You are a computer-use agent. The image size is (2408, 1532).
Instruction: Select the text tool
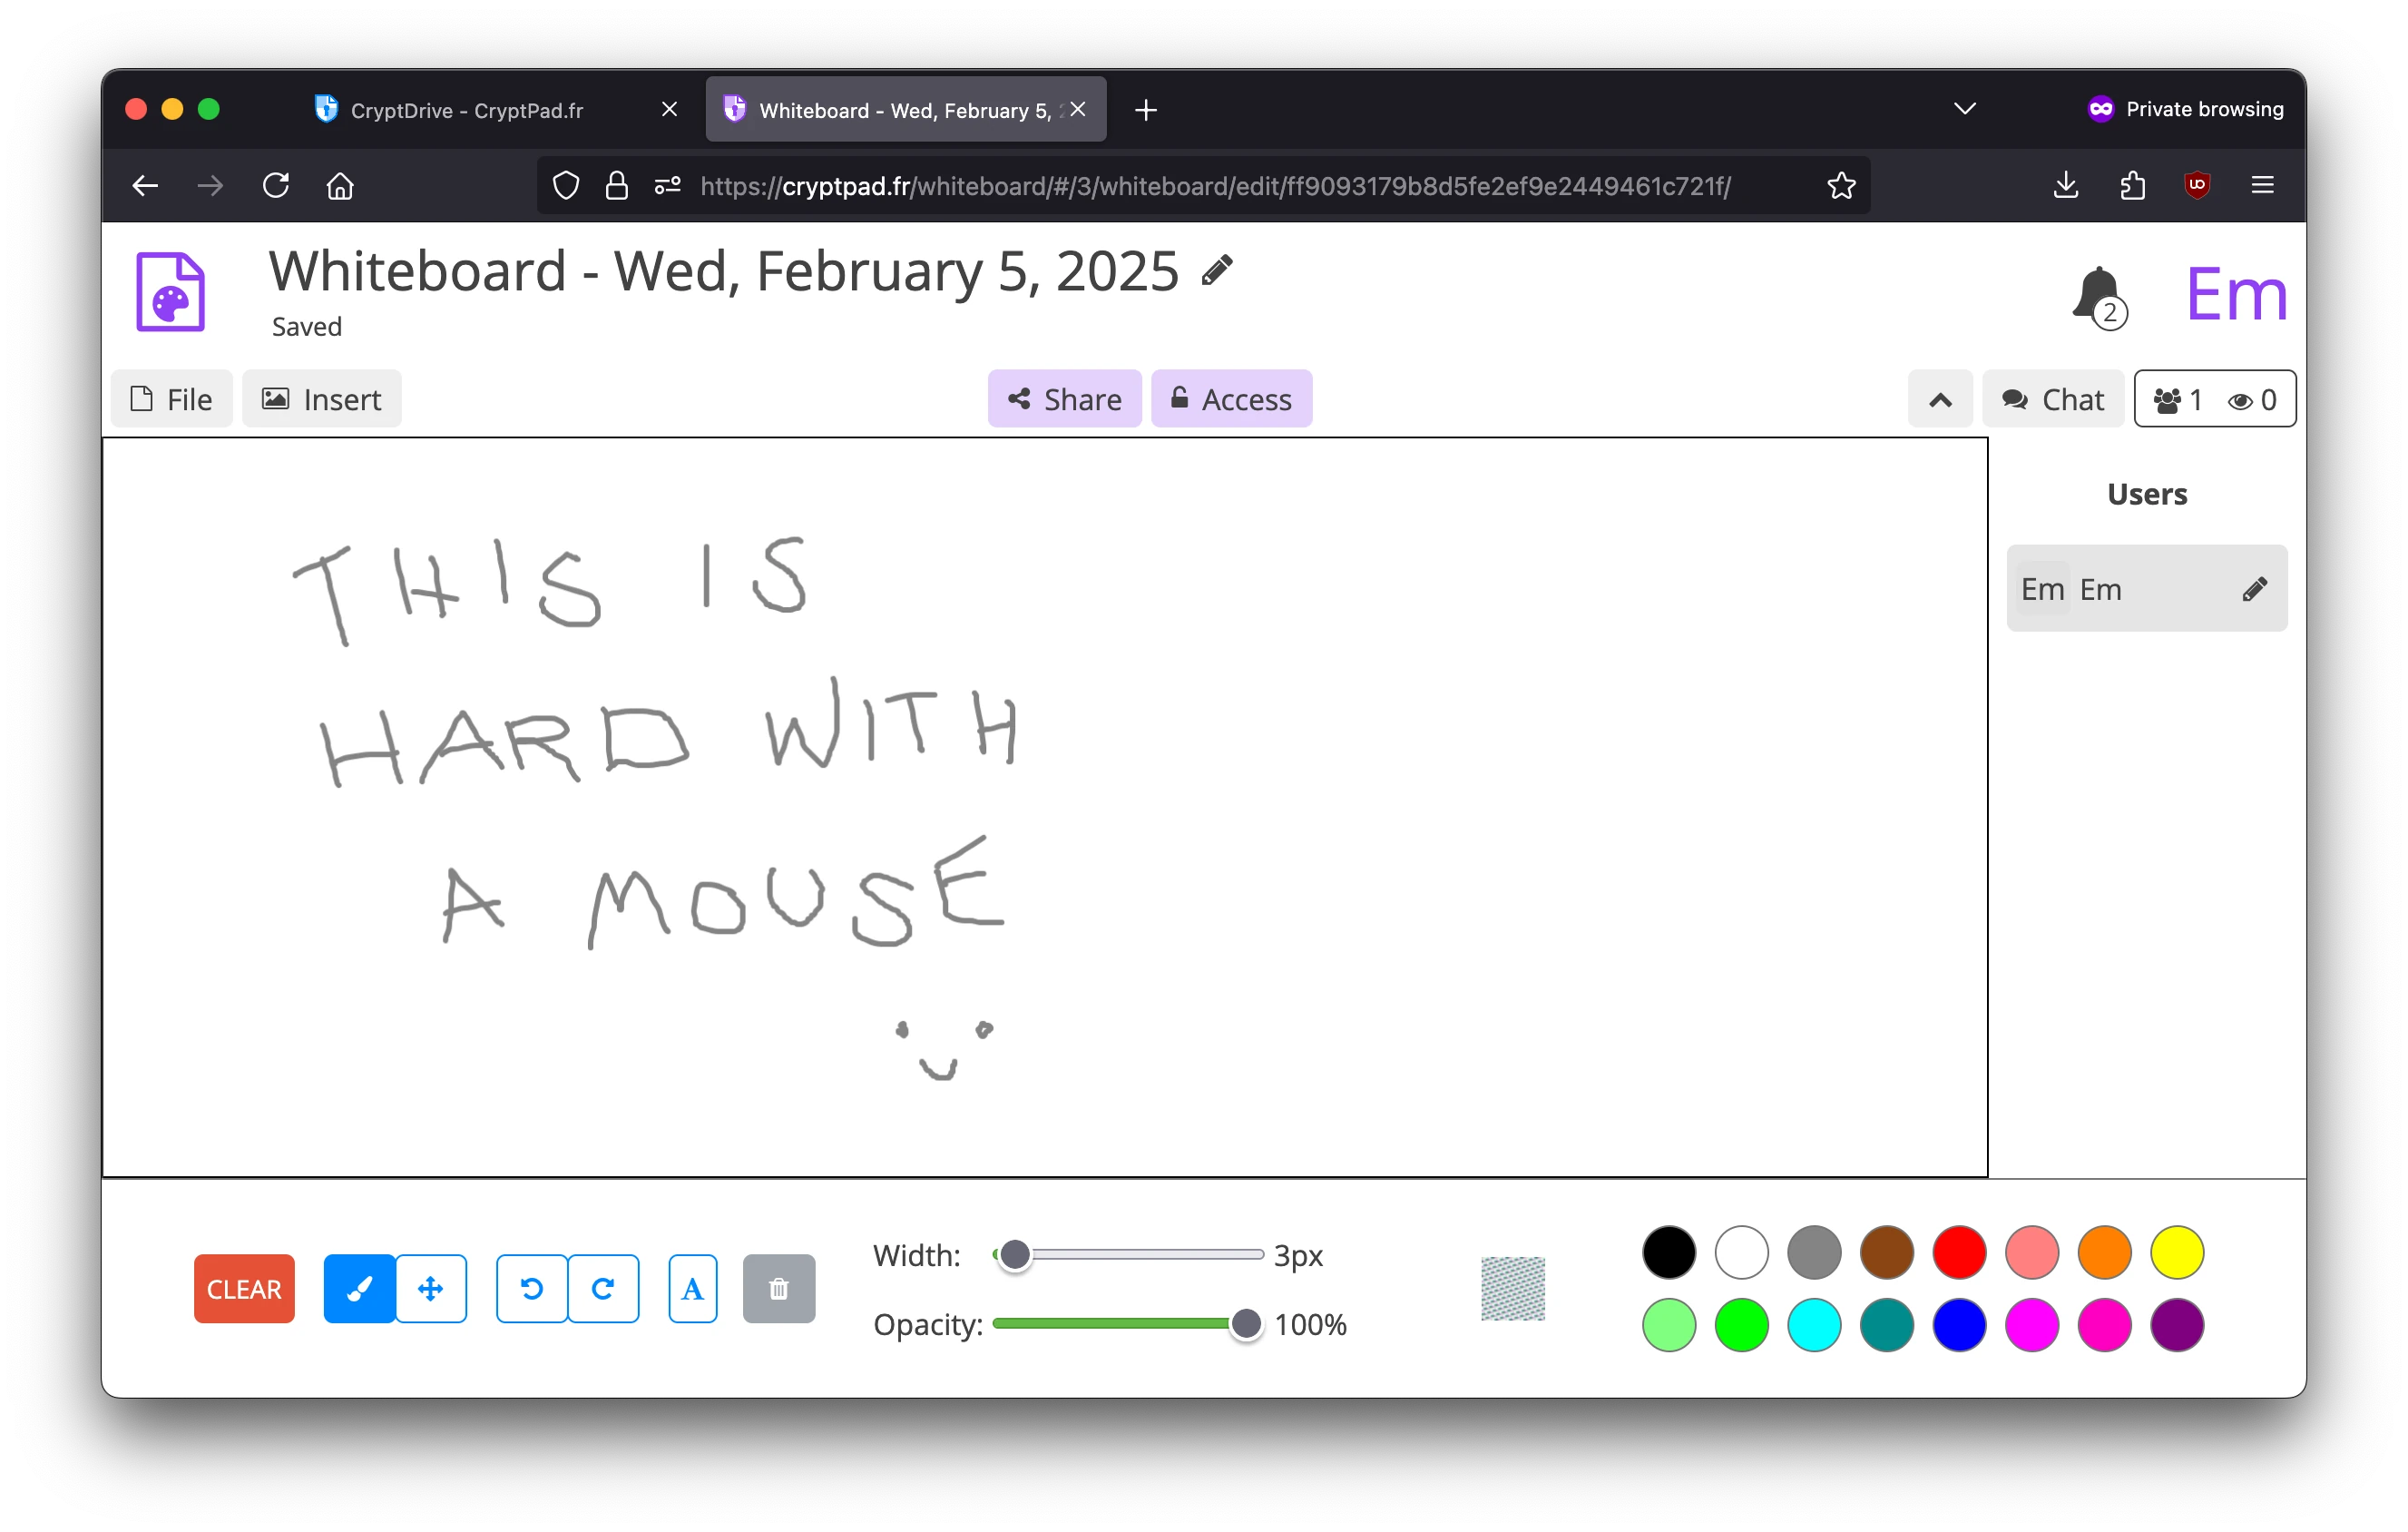692,1288
